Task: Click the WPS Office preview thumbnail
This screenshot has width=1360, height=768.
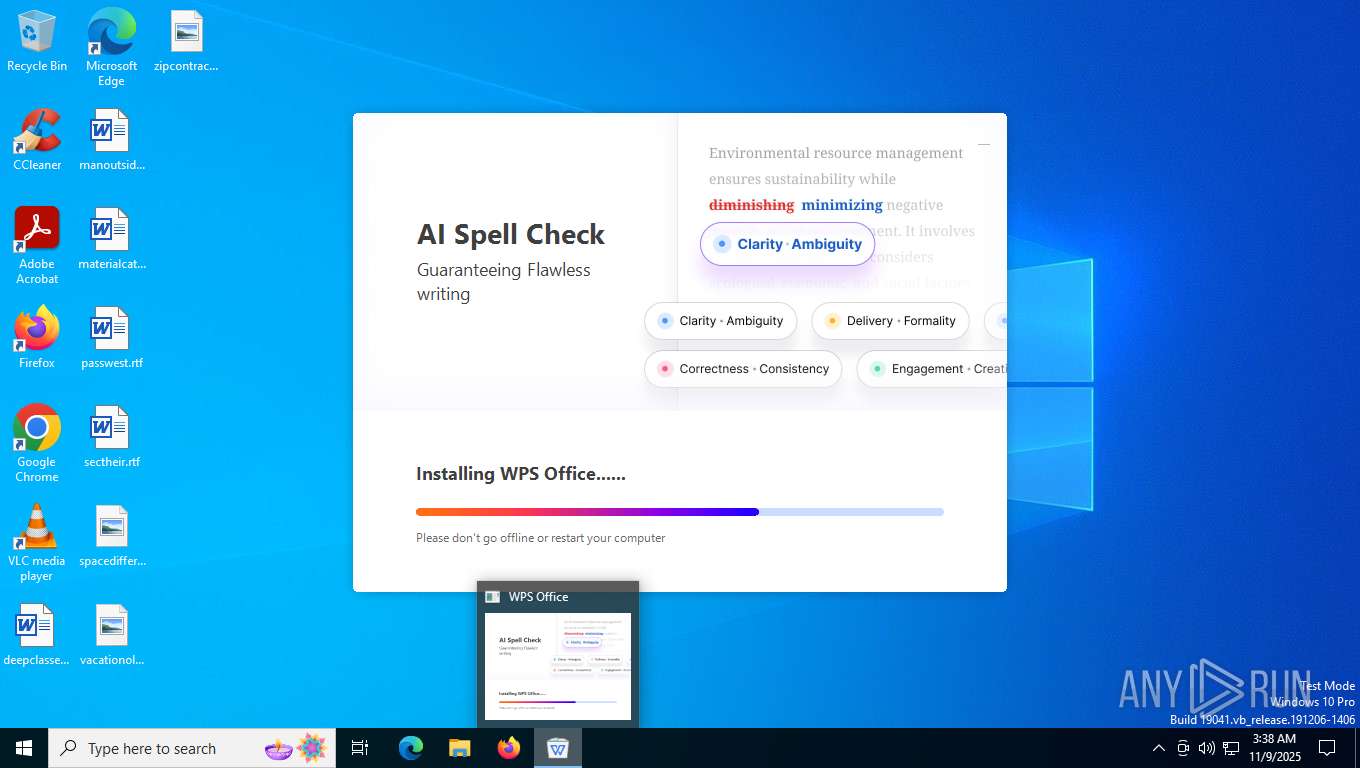Action: pos(558,666)
